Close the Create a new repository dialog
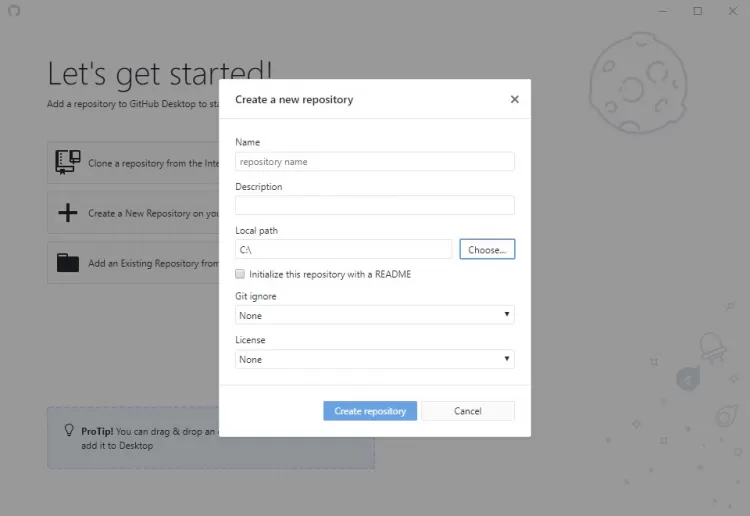 tap(514, 100)
